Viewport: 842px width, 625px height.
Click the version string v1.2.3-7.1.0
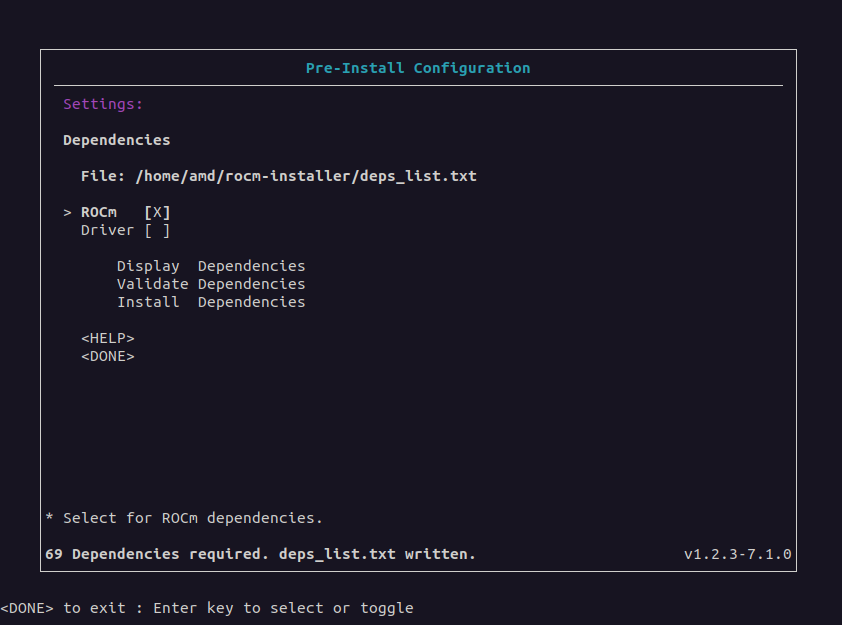click(x=737, y=554)
